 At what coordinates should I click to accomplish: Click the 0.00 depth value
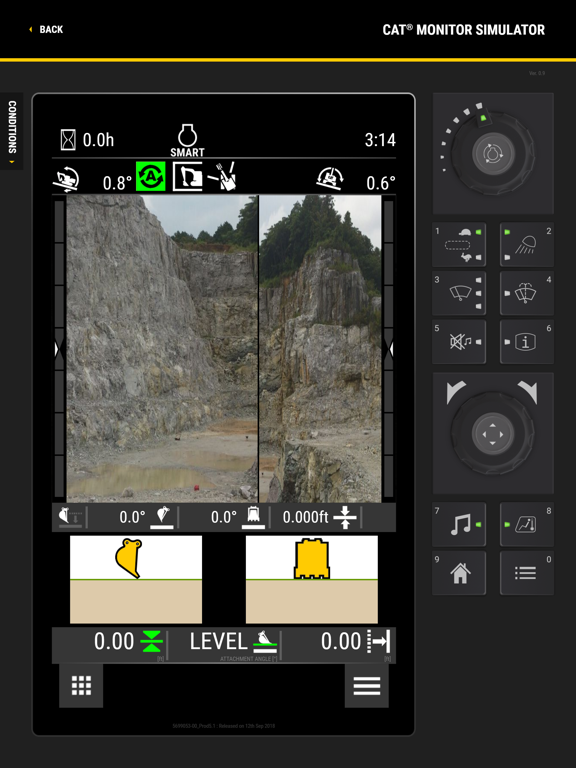click(x=114, y=642)
